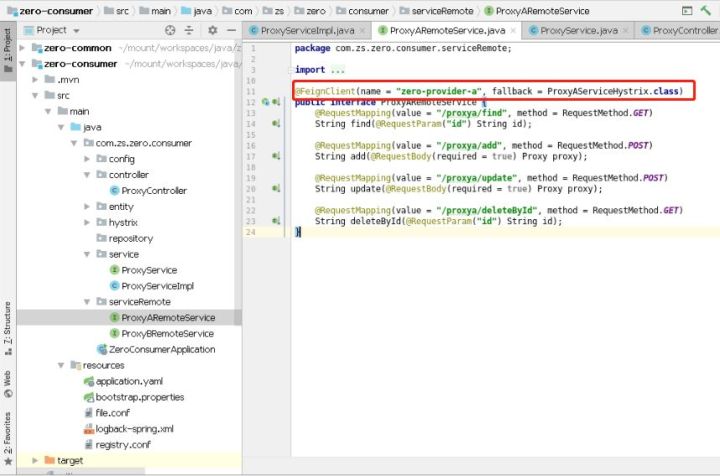Click ProxyARemoteService breadcrumb
720x476 pixels.
pyautogui.click(x=537, y=11)
